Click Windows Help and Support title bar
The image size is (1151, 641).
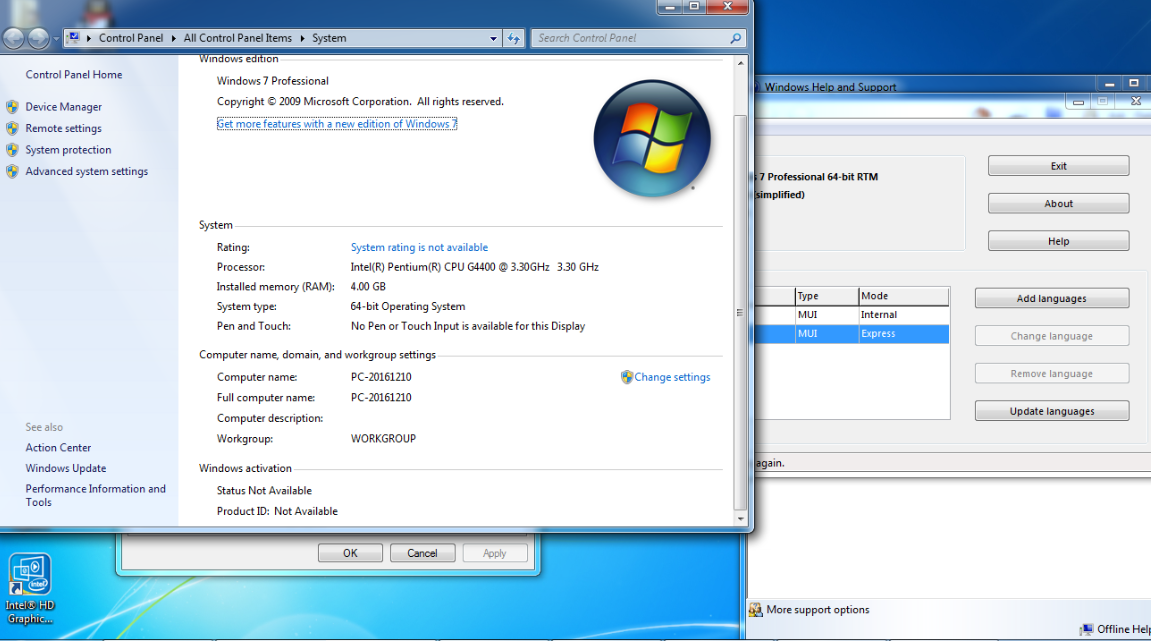(x=925, y=86)
